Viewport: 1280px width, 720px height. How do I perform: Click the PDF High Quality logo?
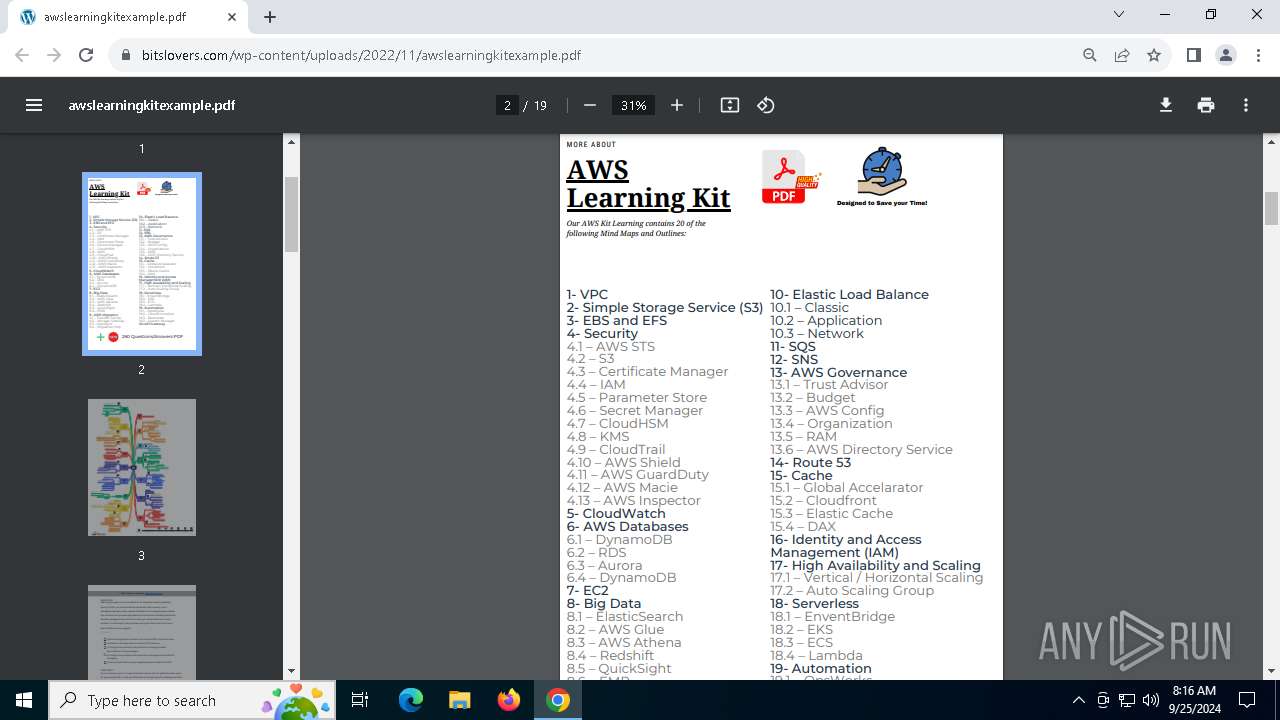[x=792, y=177]
